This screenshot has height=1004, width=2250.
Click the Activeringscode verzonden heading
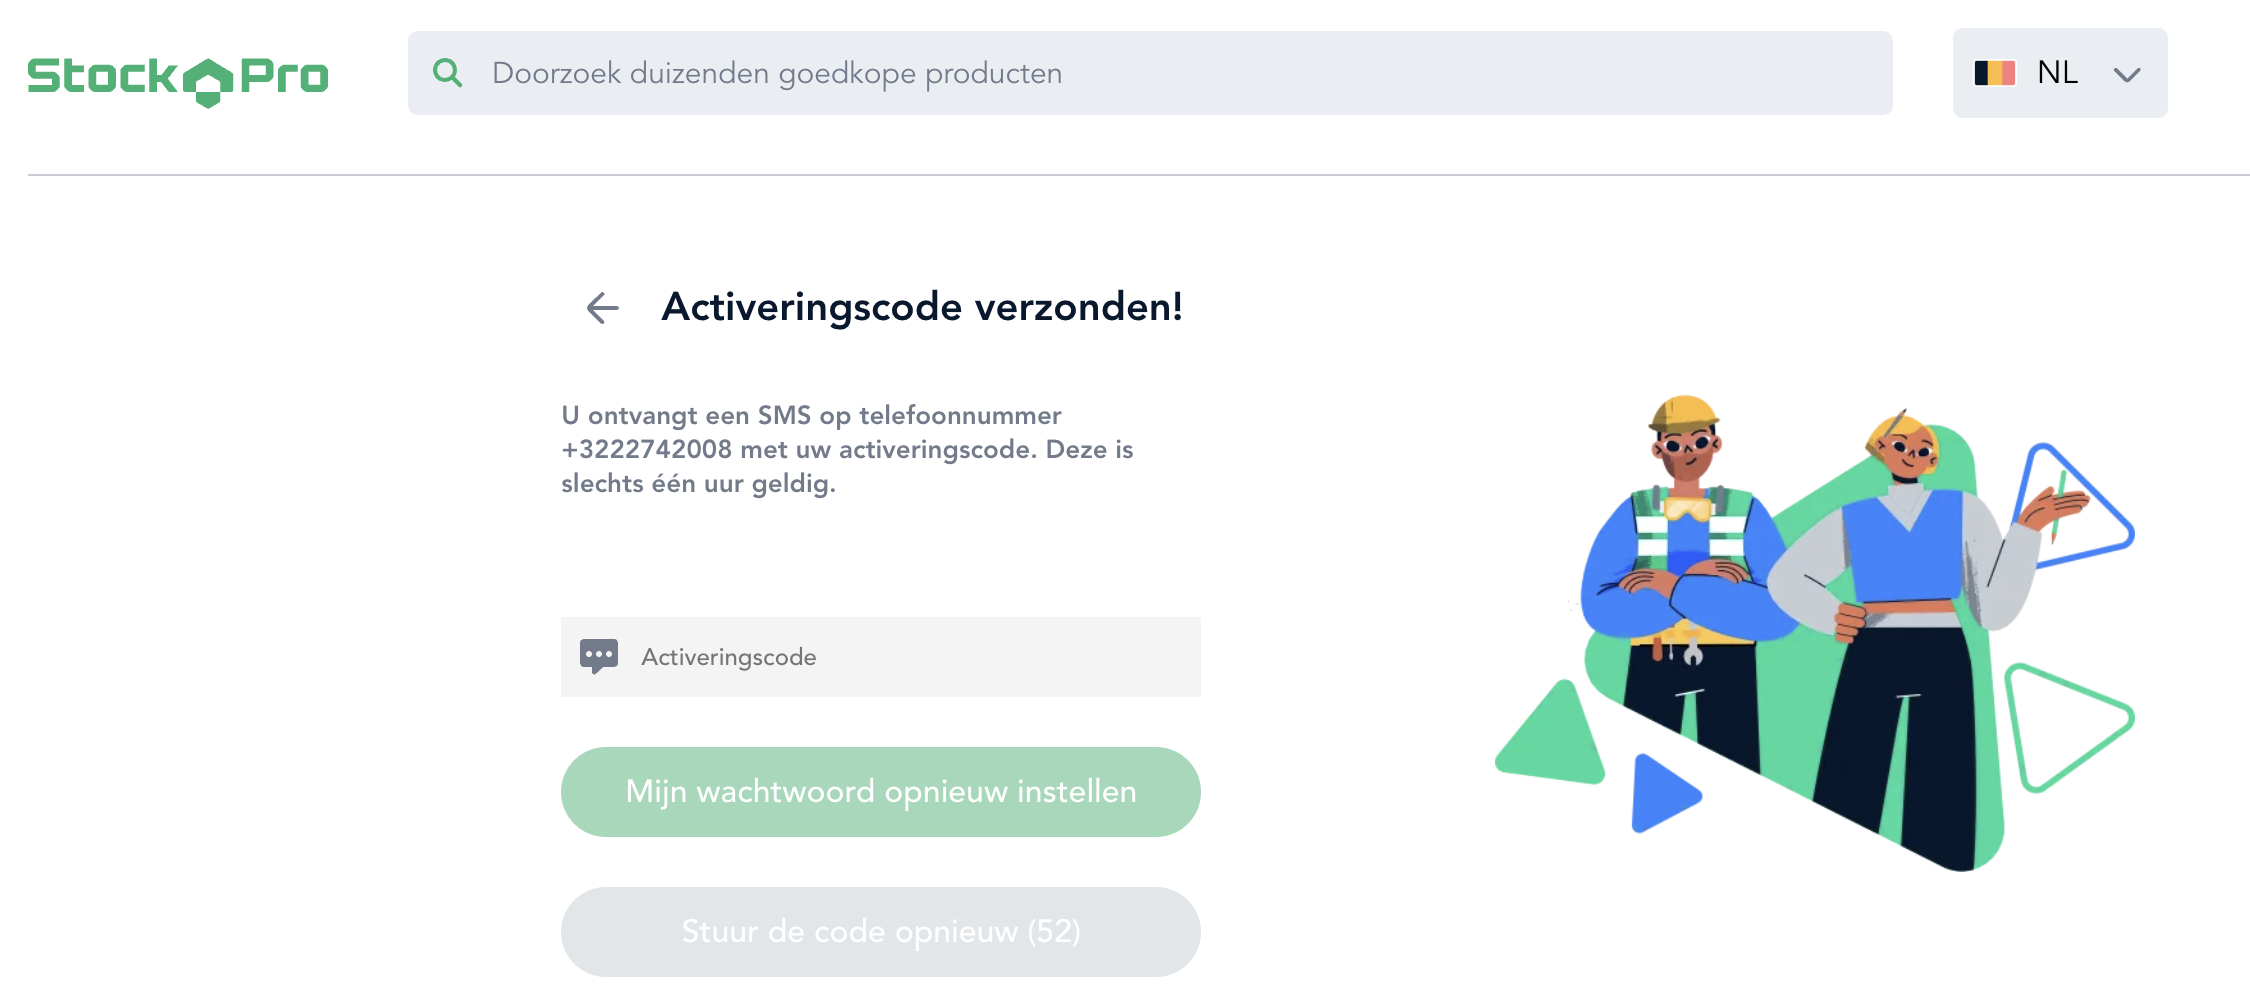[922, 307]
